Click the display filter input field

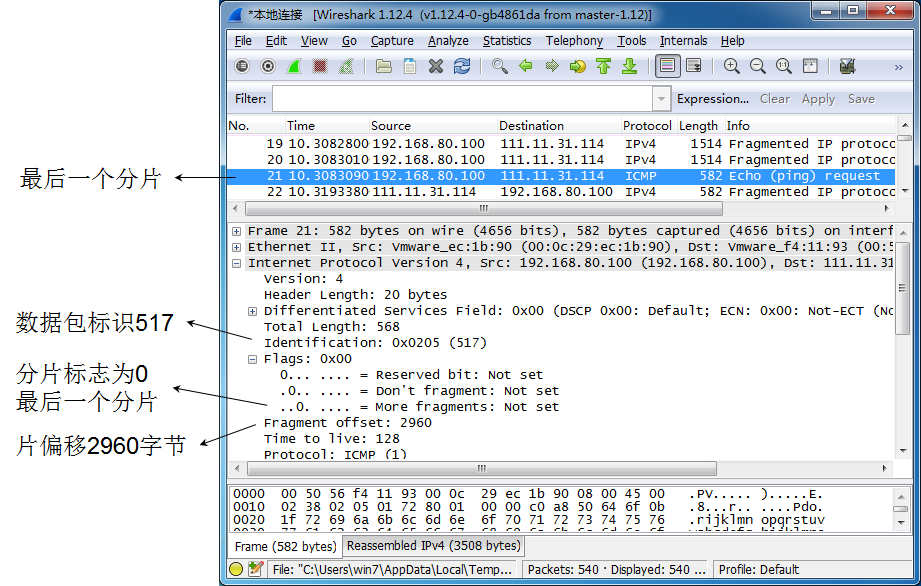pos(462,99)
